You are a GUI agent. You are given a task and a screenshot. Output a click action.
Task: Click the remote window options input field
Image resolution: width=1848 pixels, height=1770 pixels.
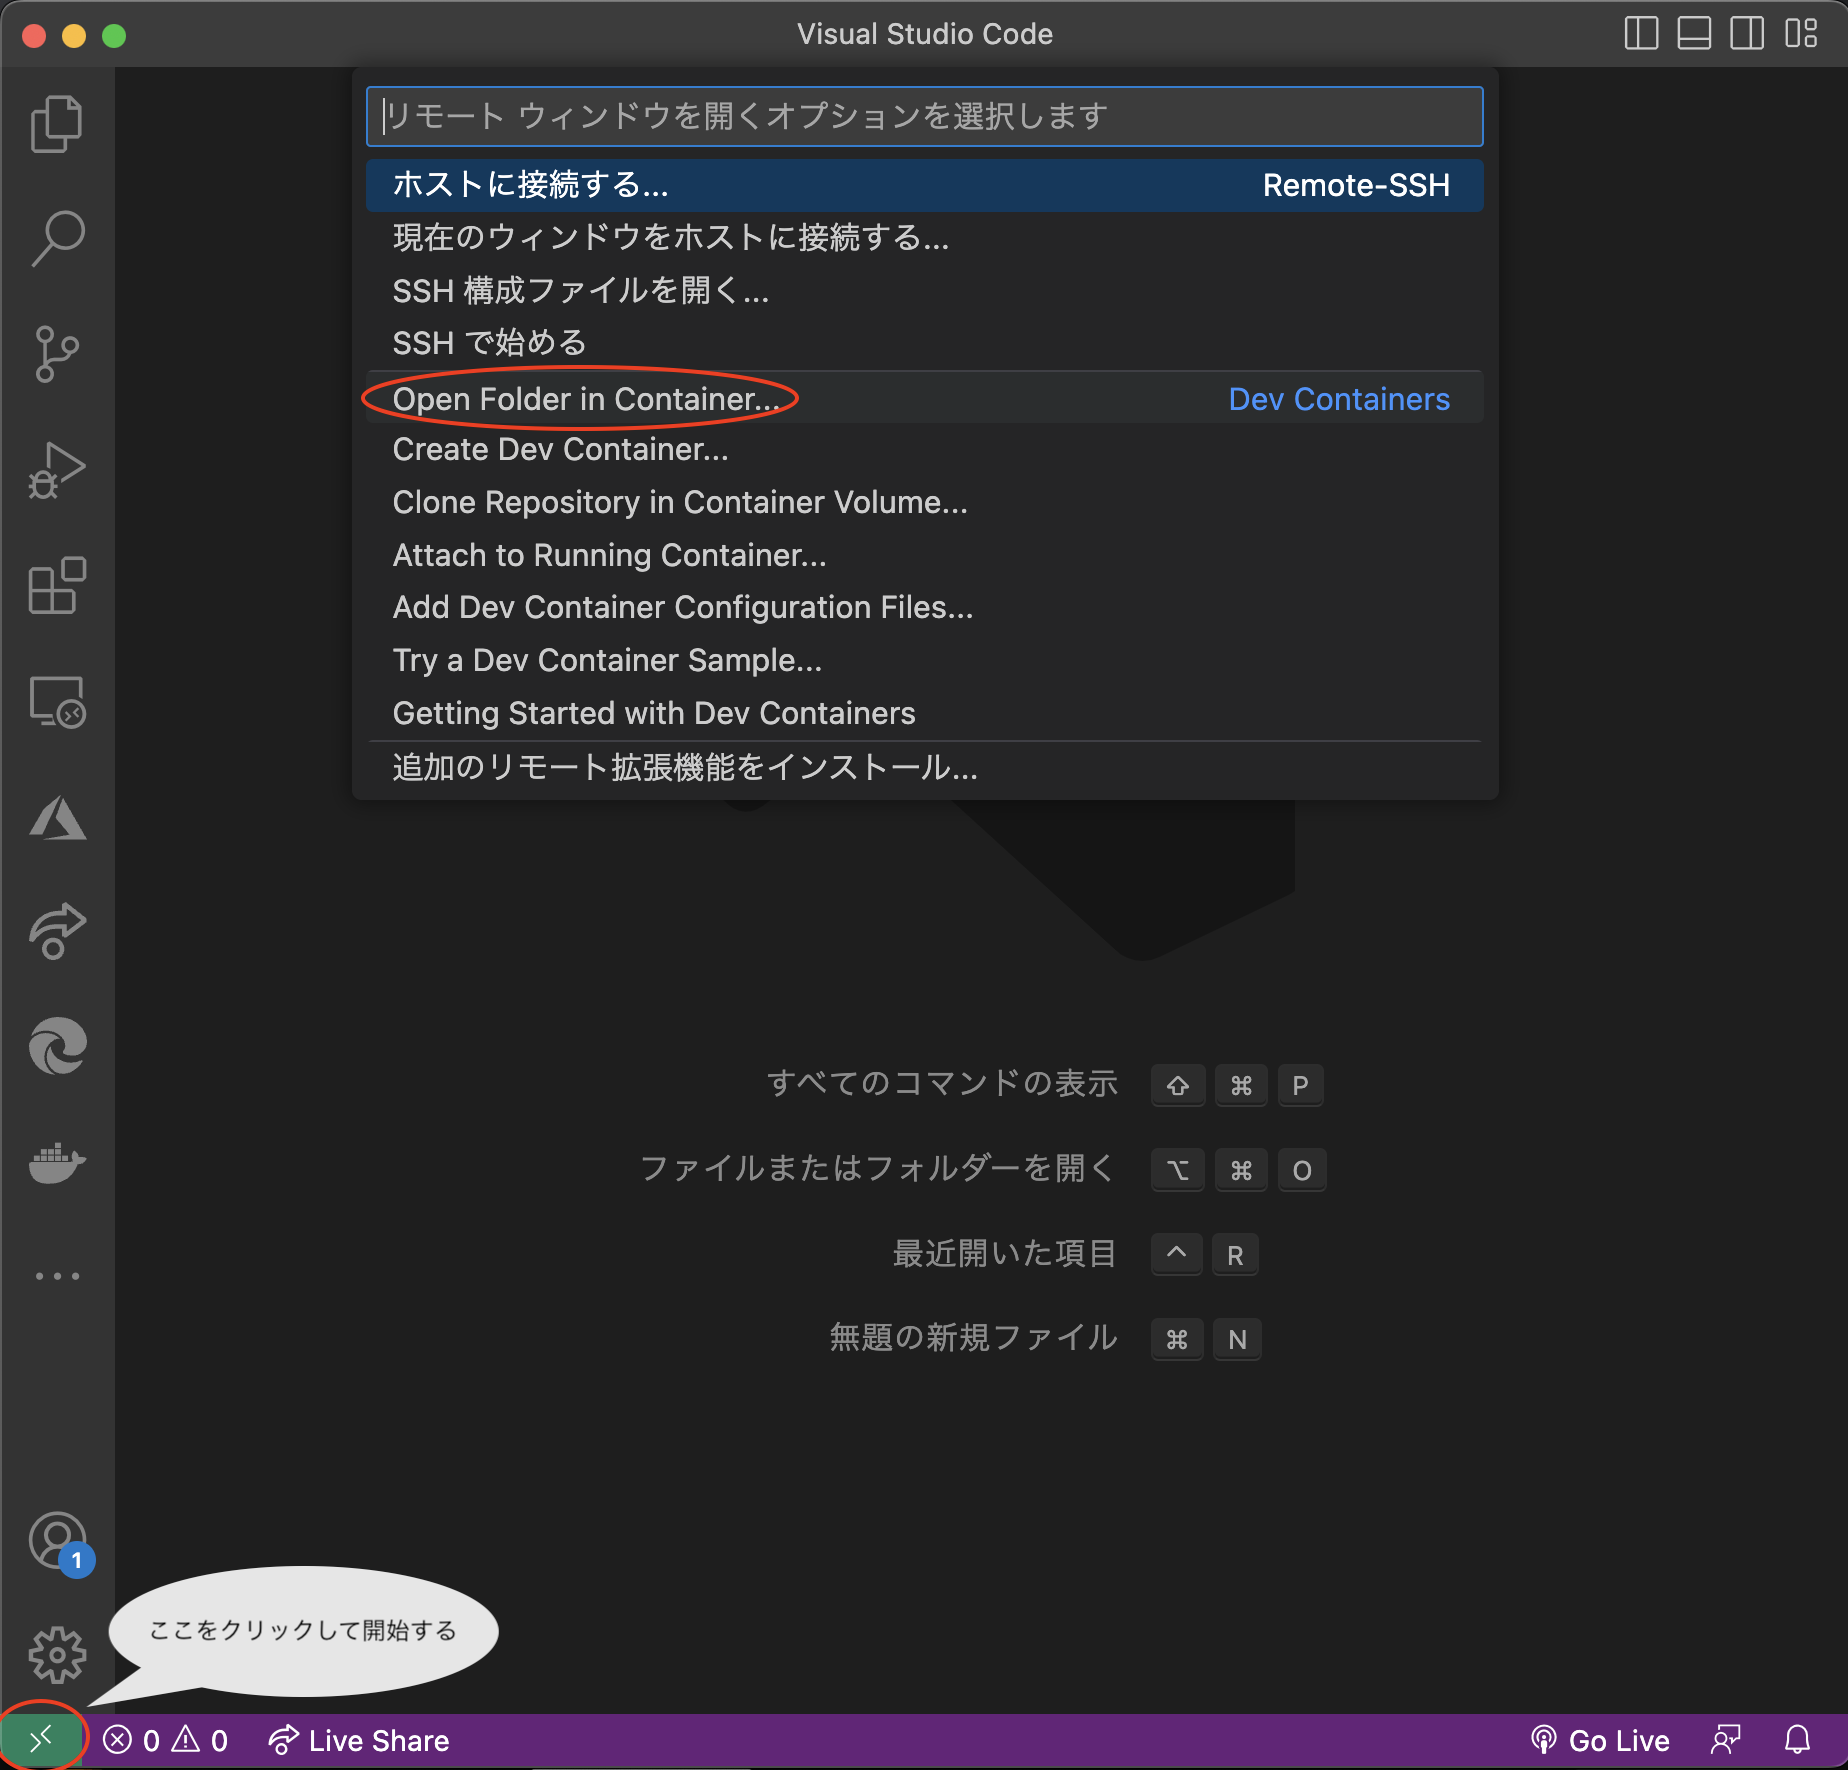(922, 116)
